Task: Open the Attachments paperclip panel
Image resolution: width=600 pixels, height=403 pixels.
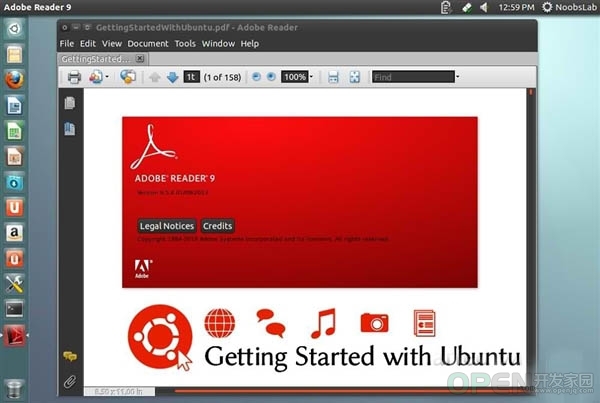Action: pos(70,381)
